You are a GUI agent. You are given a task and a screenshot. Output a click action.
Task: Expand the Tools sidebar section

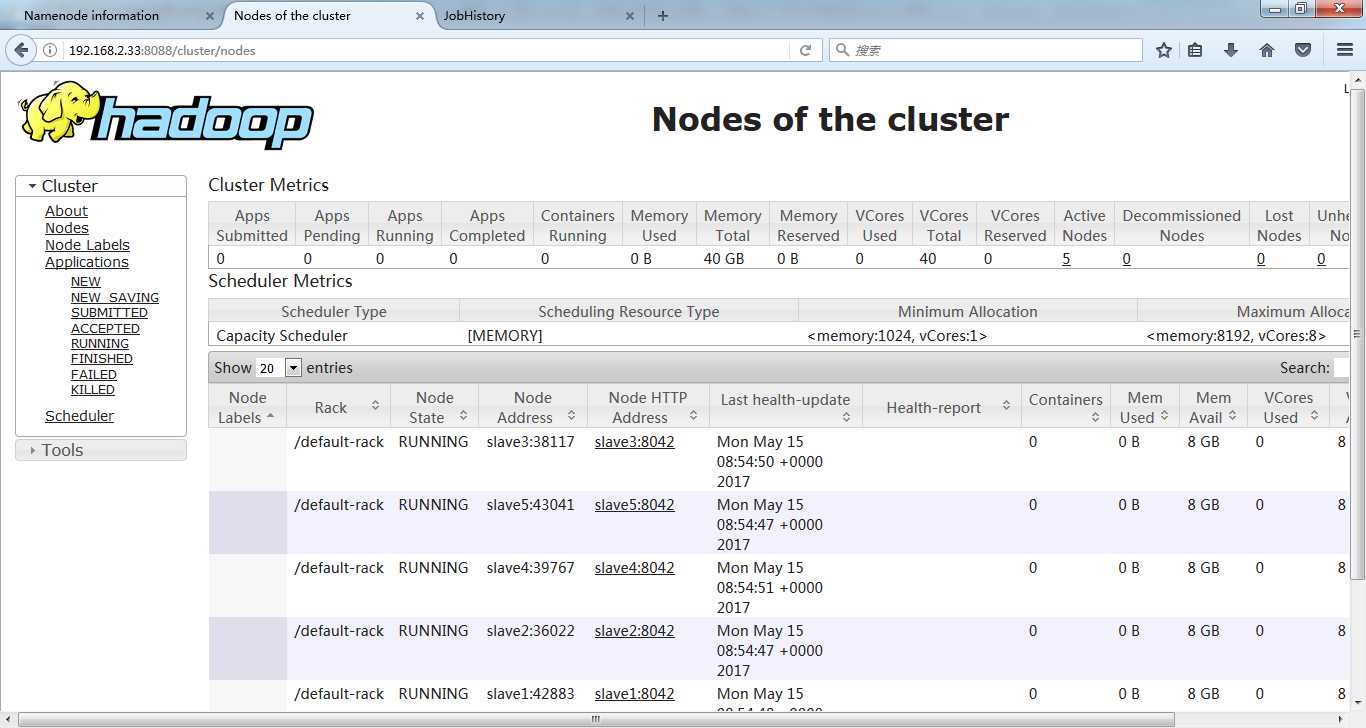(x=101, y=450)
